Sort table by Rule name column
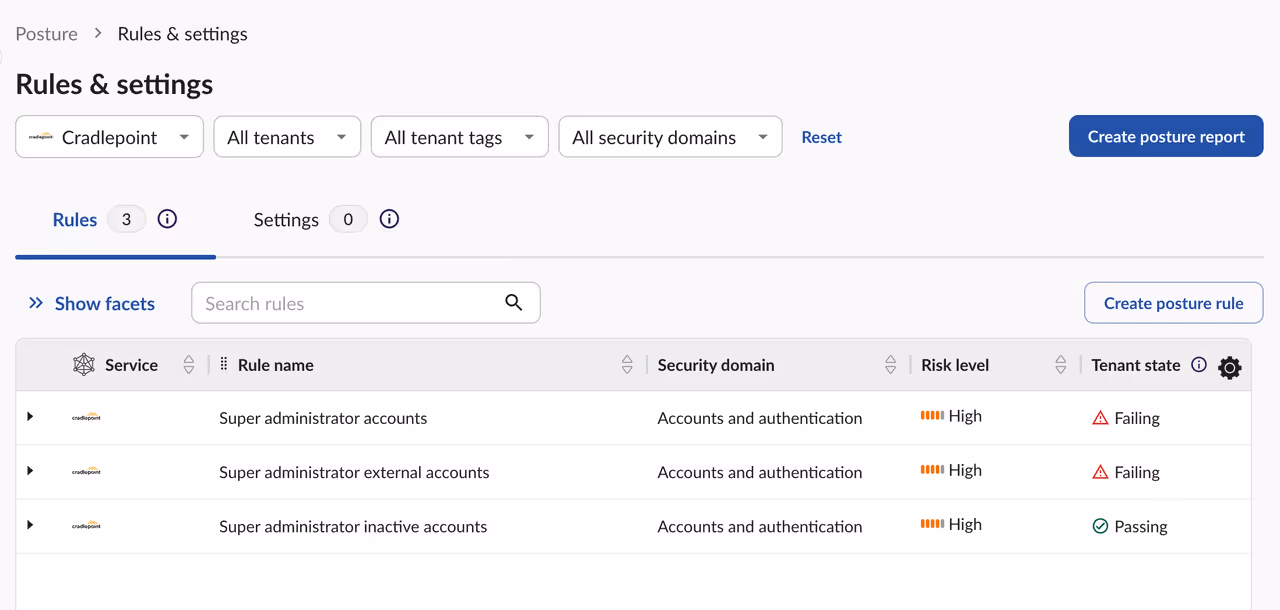1280x610 pixels. pos(627,365)
